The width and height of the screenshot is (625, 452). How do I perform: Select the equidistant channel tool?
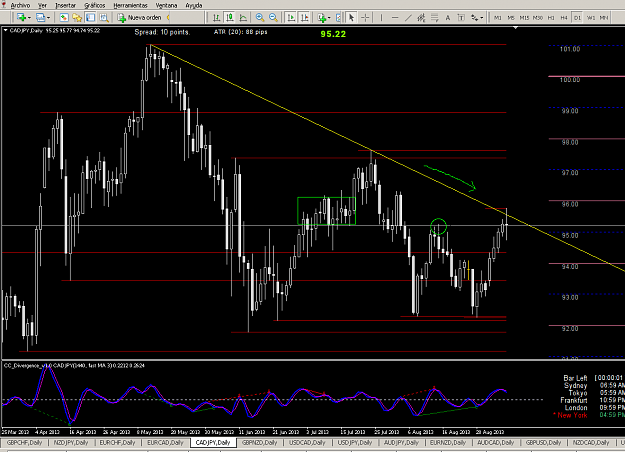pyautogui.click(x=421, y=18)
